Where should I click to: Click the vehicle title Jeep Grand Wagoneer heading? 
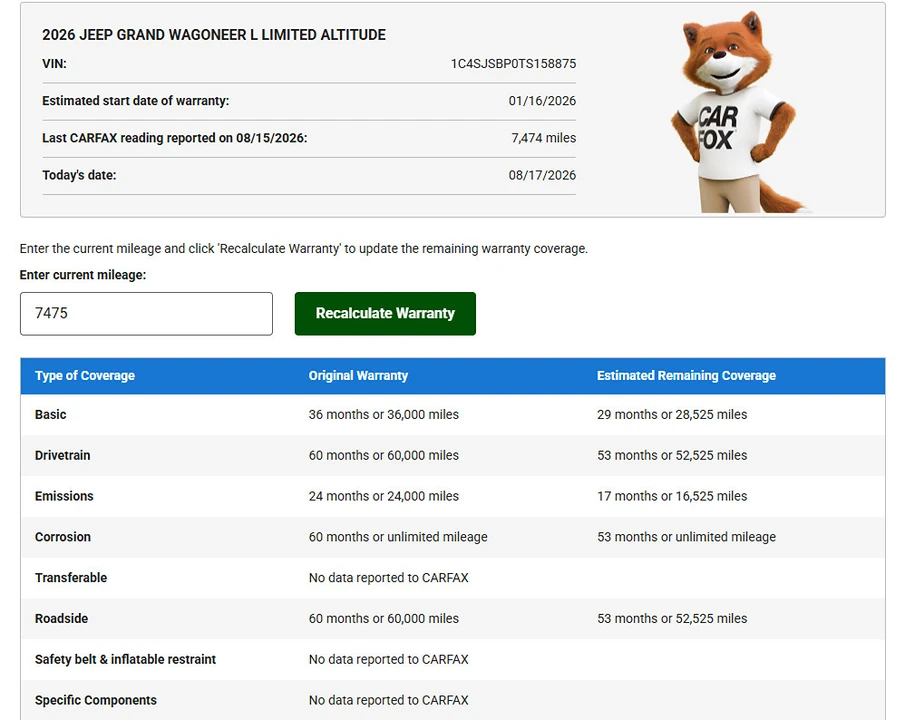coord(214,35)
